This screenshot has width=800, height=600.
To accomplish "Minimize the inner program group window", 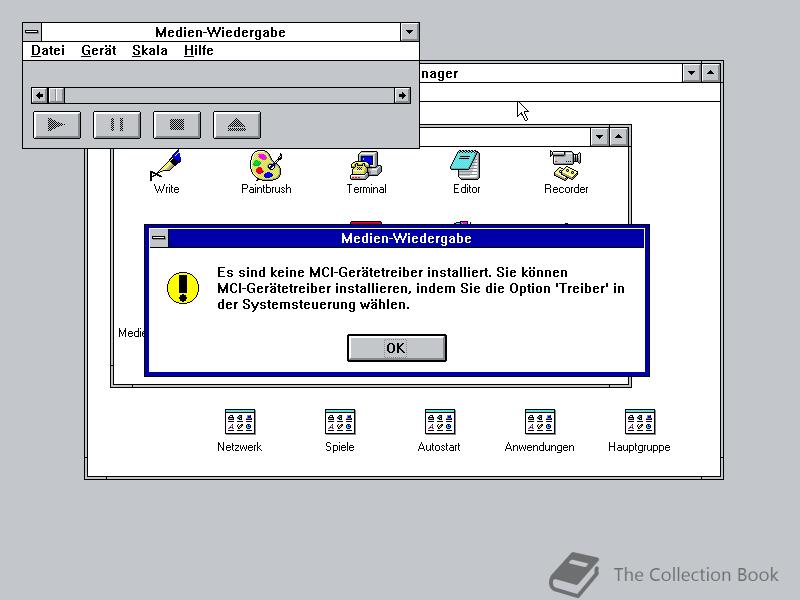I will (x=599, y=136).
